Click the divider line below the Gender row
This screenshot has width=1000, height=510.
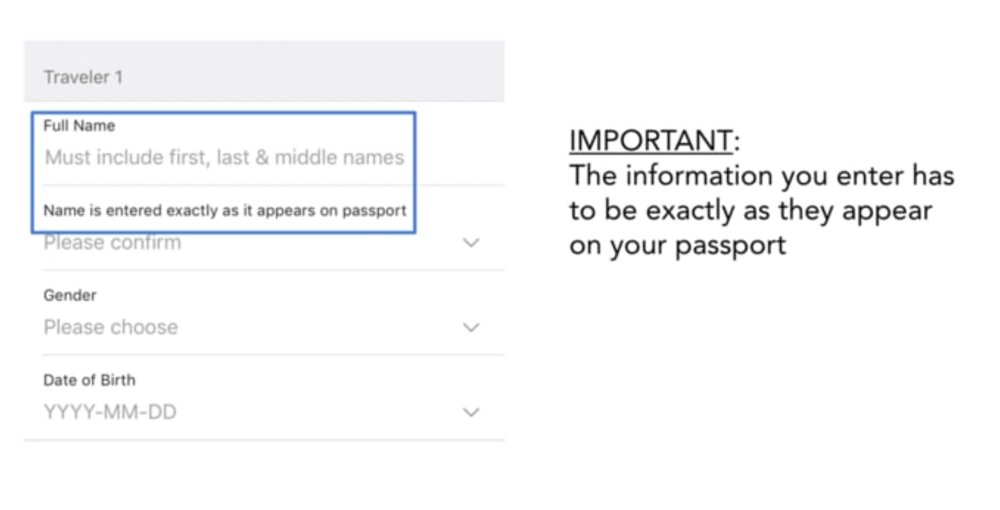pyautogui.click(x=264, y=355)
